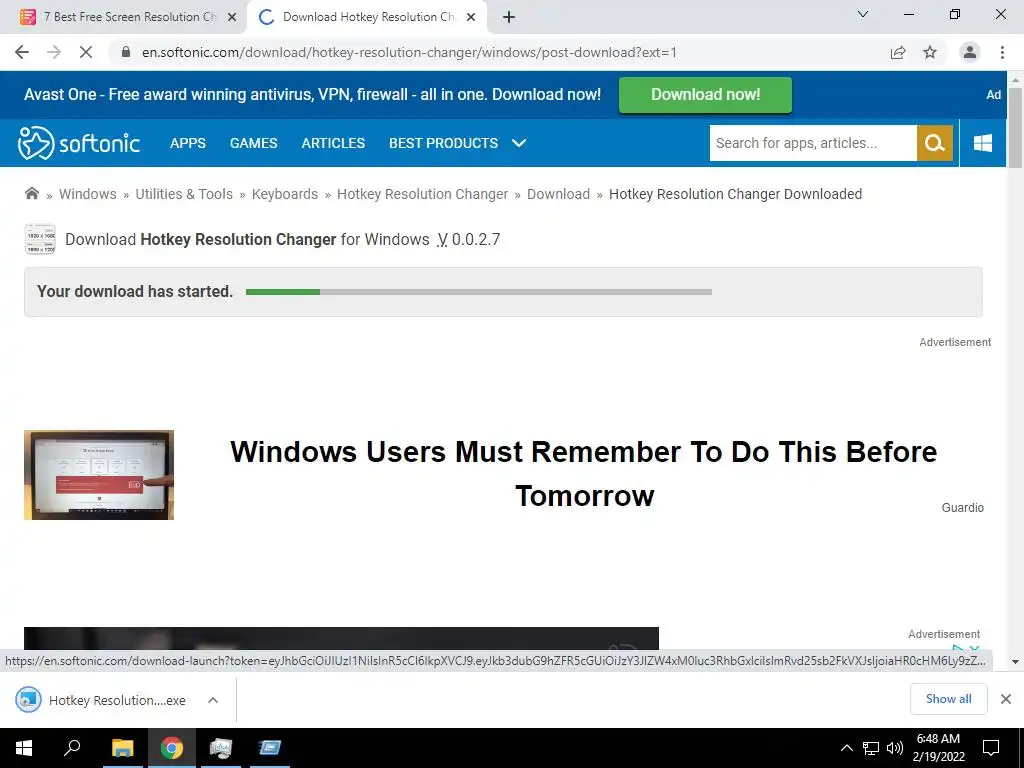The image size is (1024, 768).
Task: Click the dark video thumbnail below the ad
Action: click(341, 639)
